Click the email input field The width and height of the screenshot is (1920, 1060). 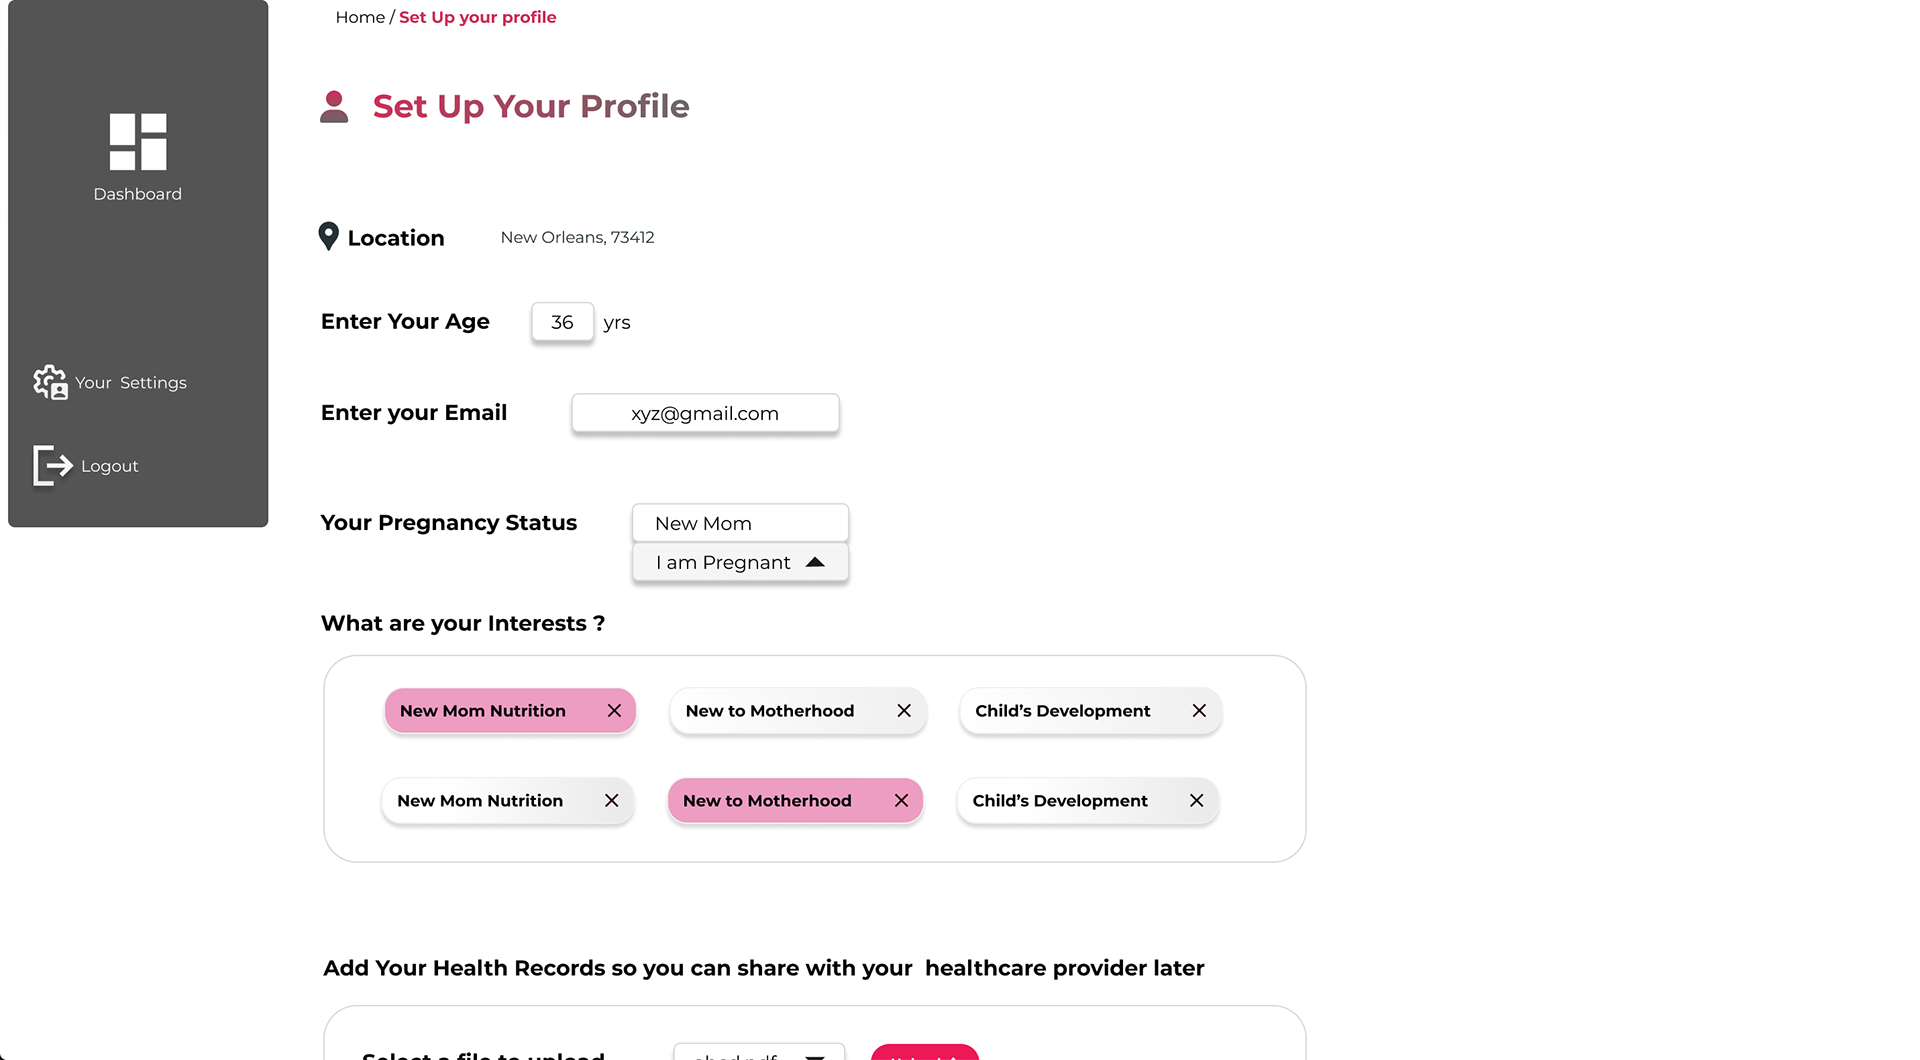click(x=705, y=413)
